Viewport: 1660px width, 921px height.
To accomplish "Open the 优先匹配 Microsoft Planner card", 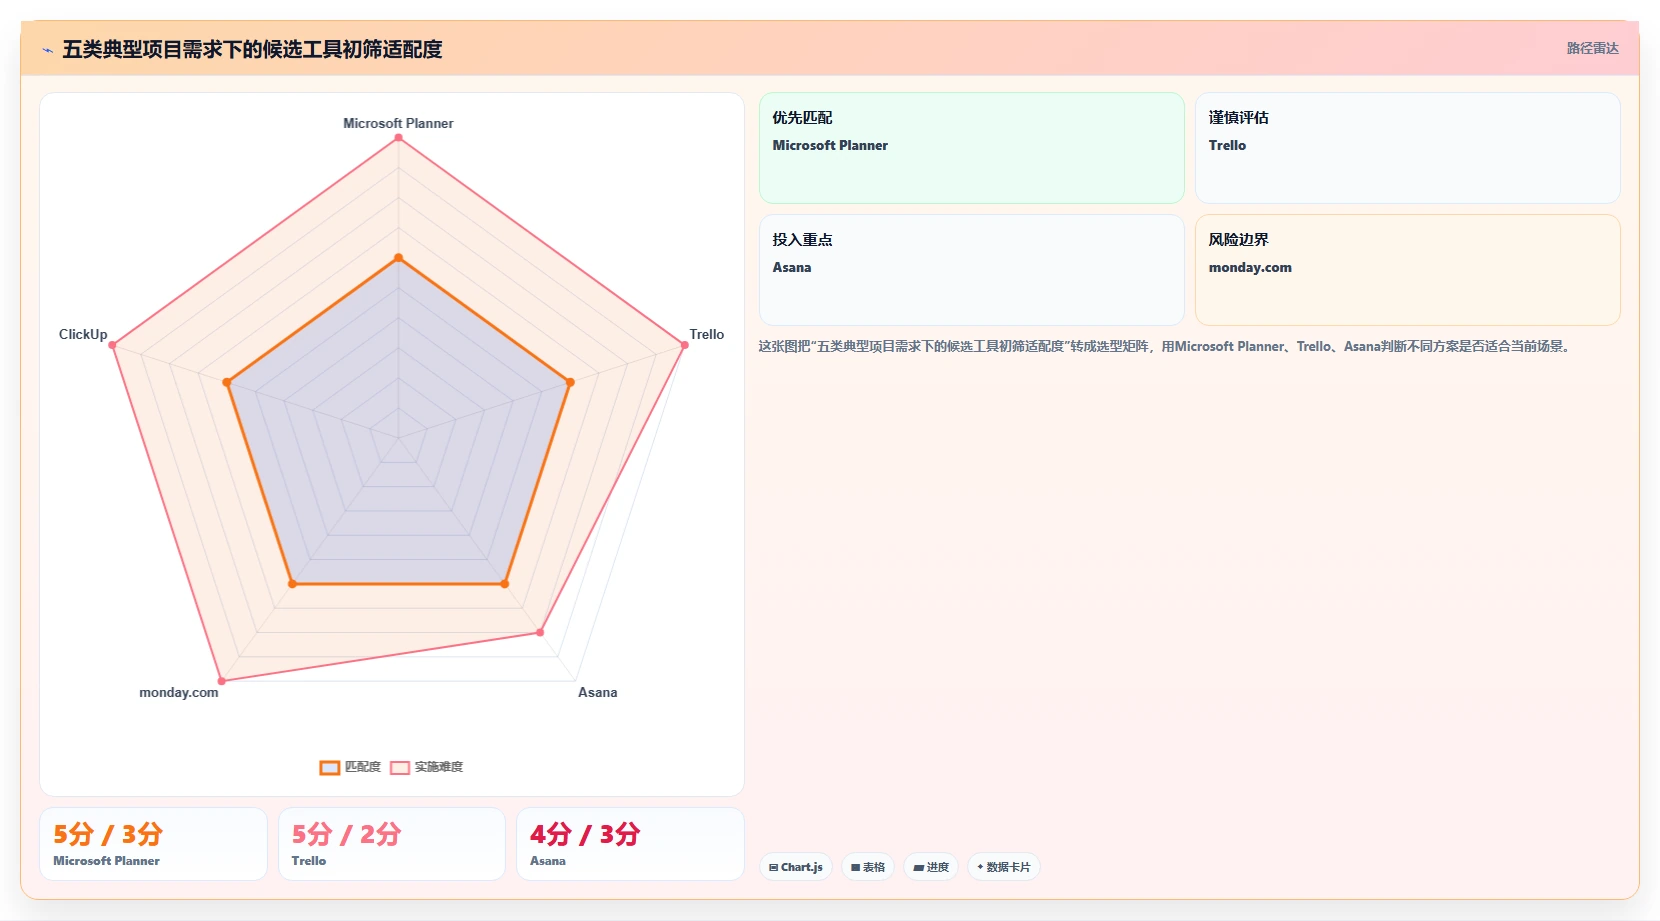I will [972, 148].
